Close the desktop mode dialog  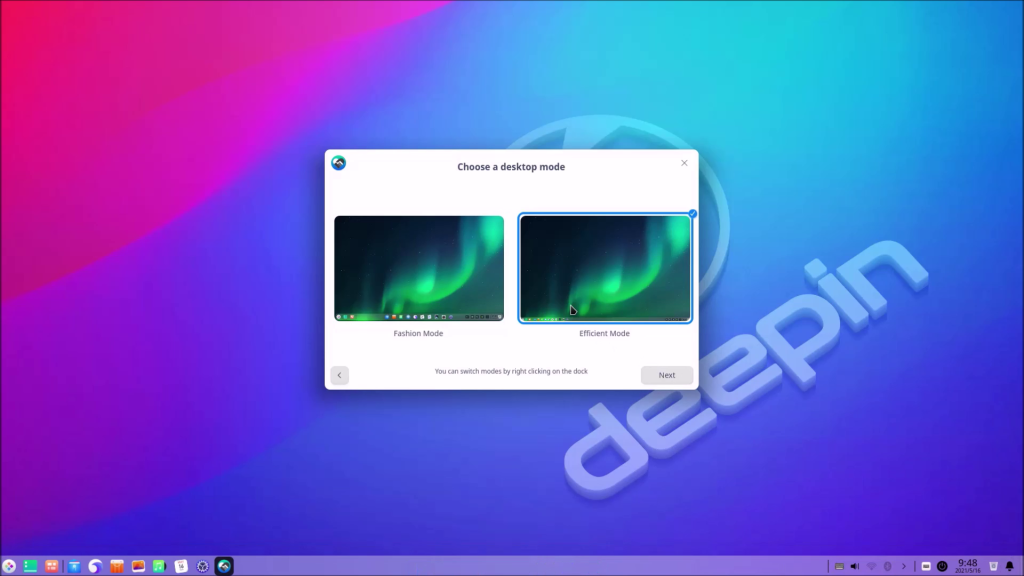coord(684,163)
